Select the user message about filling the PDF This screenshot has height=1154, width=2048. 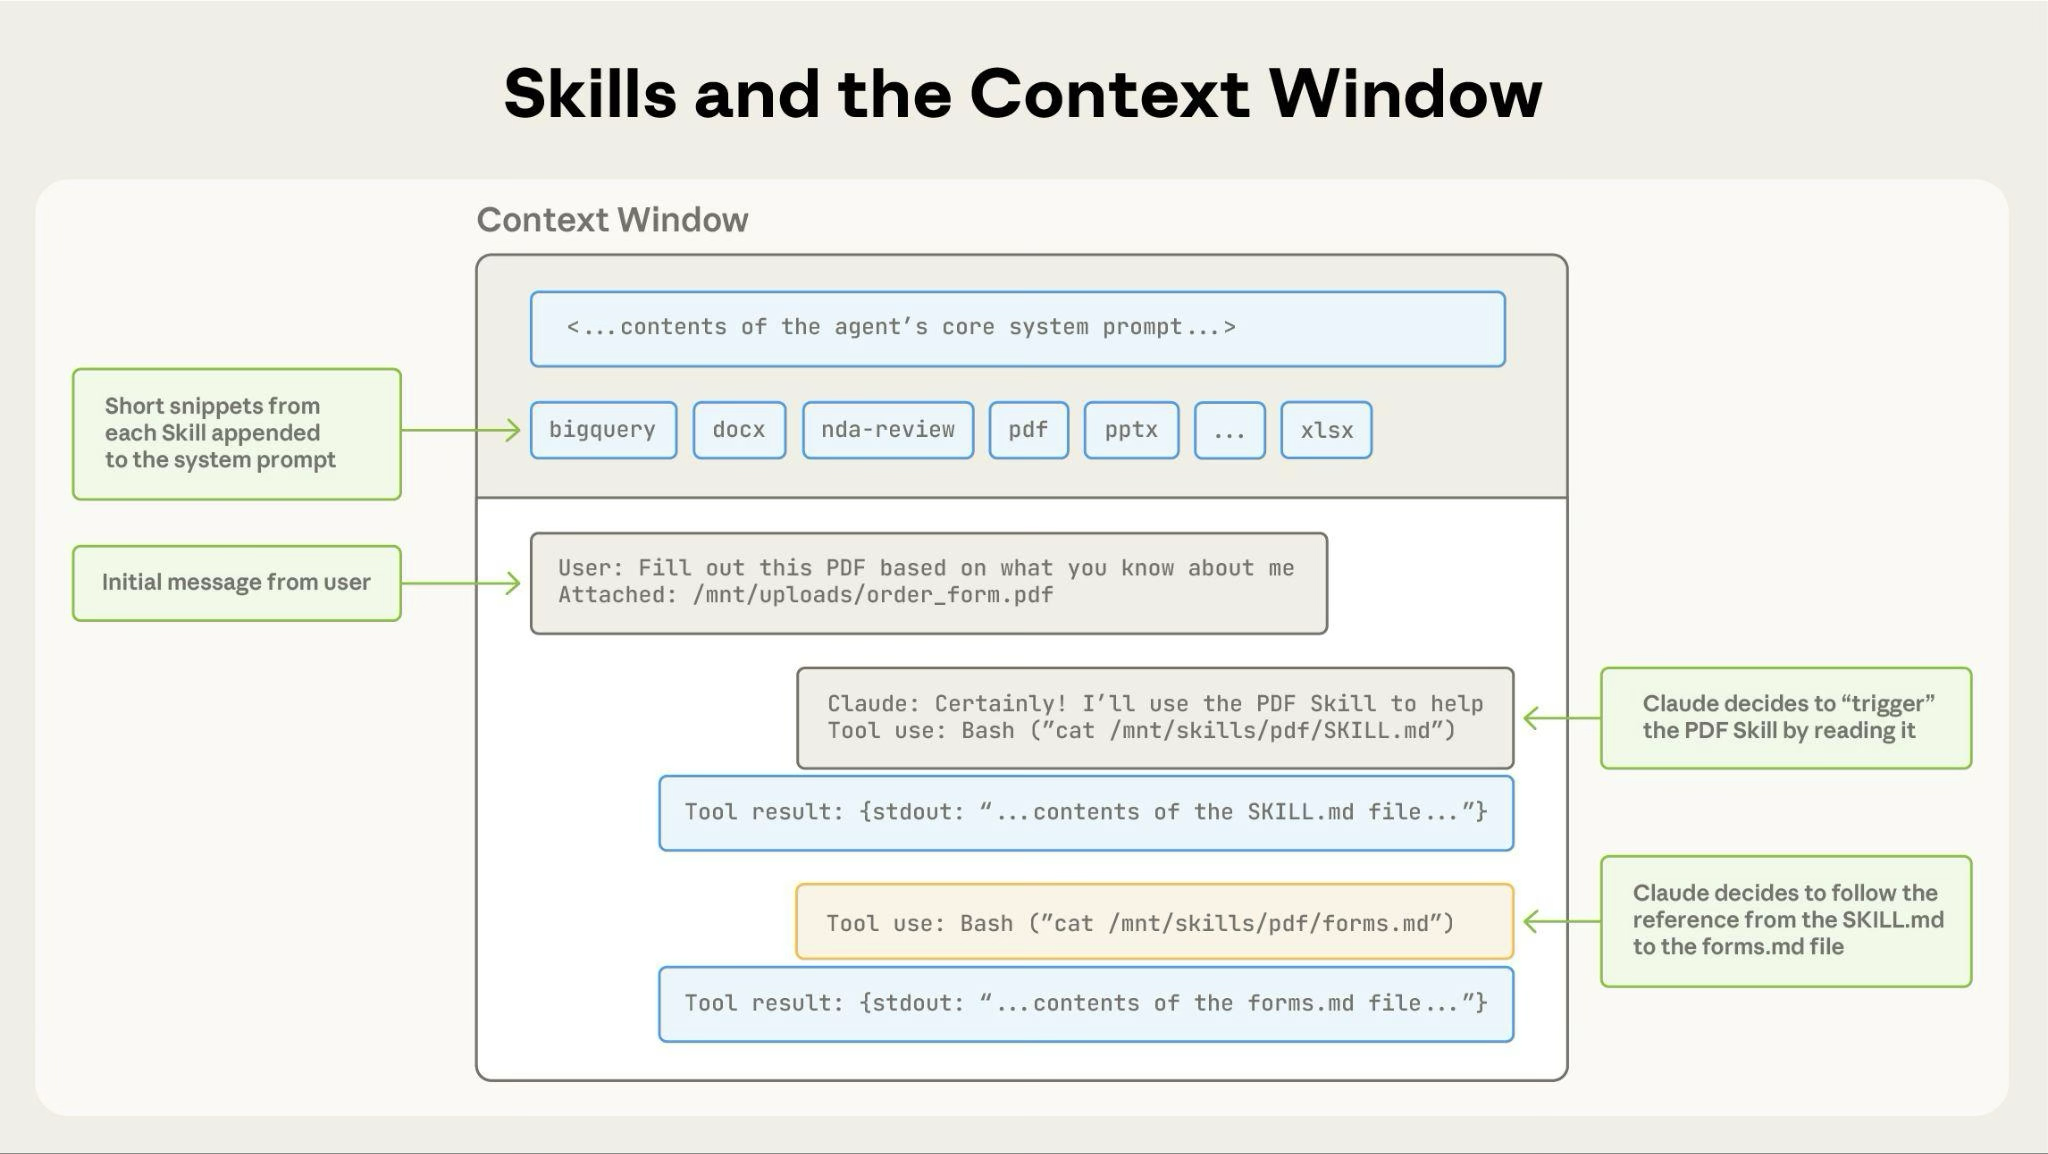[928, 583]
